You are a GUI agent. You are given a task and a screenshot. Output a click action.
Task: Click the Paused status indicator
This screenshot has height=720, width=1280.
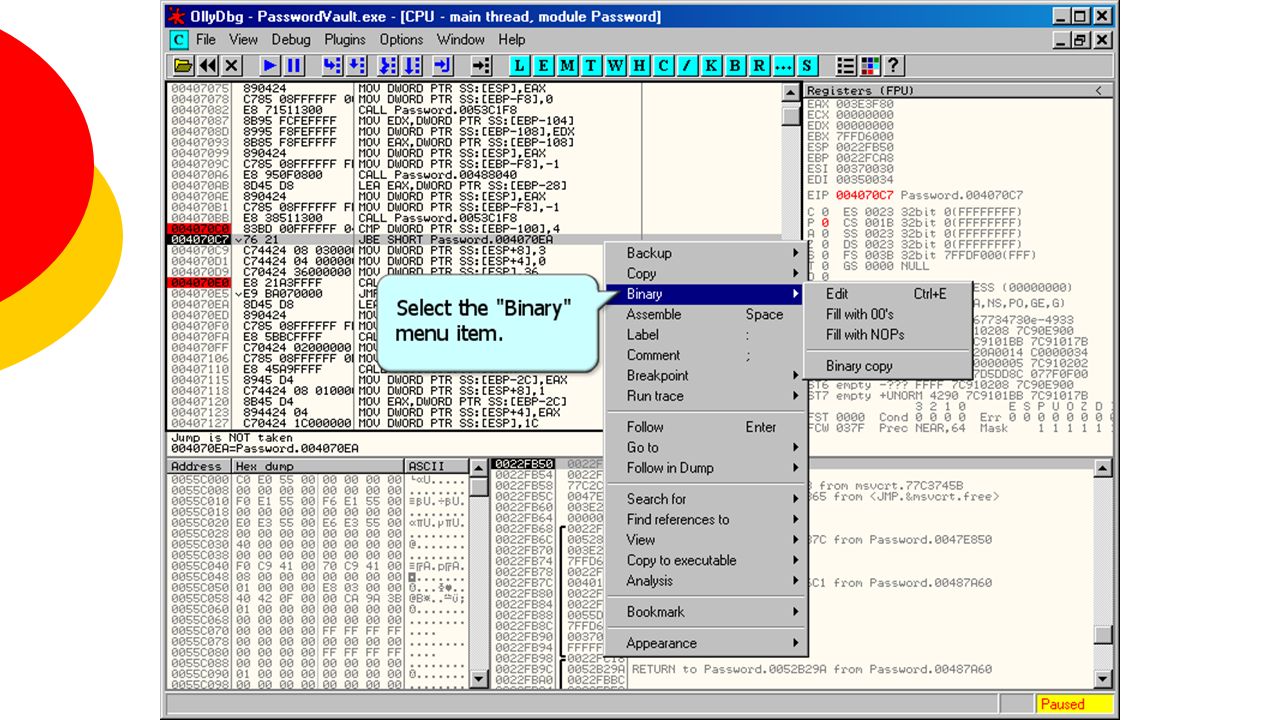coord(1074,704)
